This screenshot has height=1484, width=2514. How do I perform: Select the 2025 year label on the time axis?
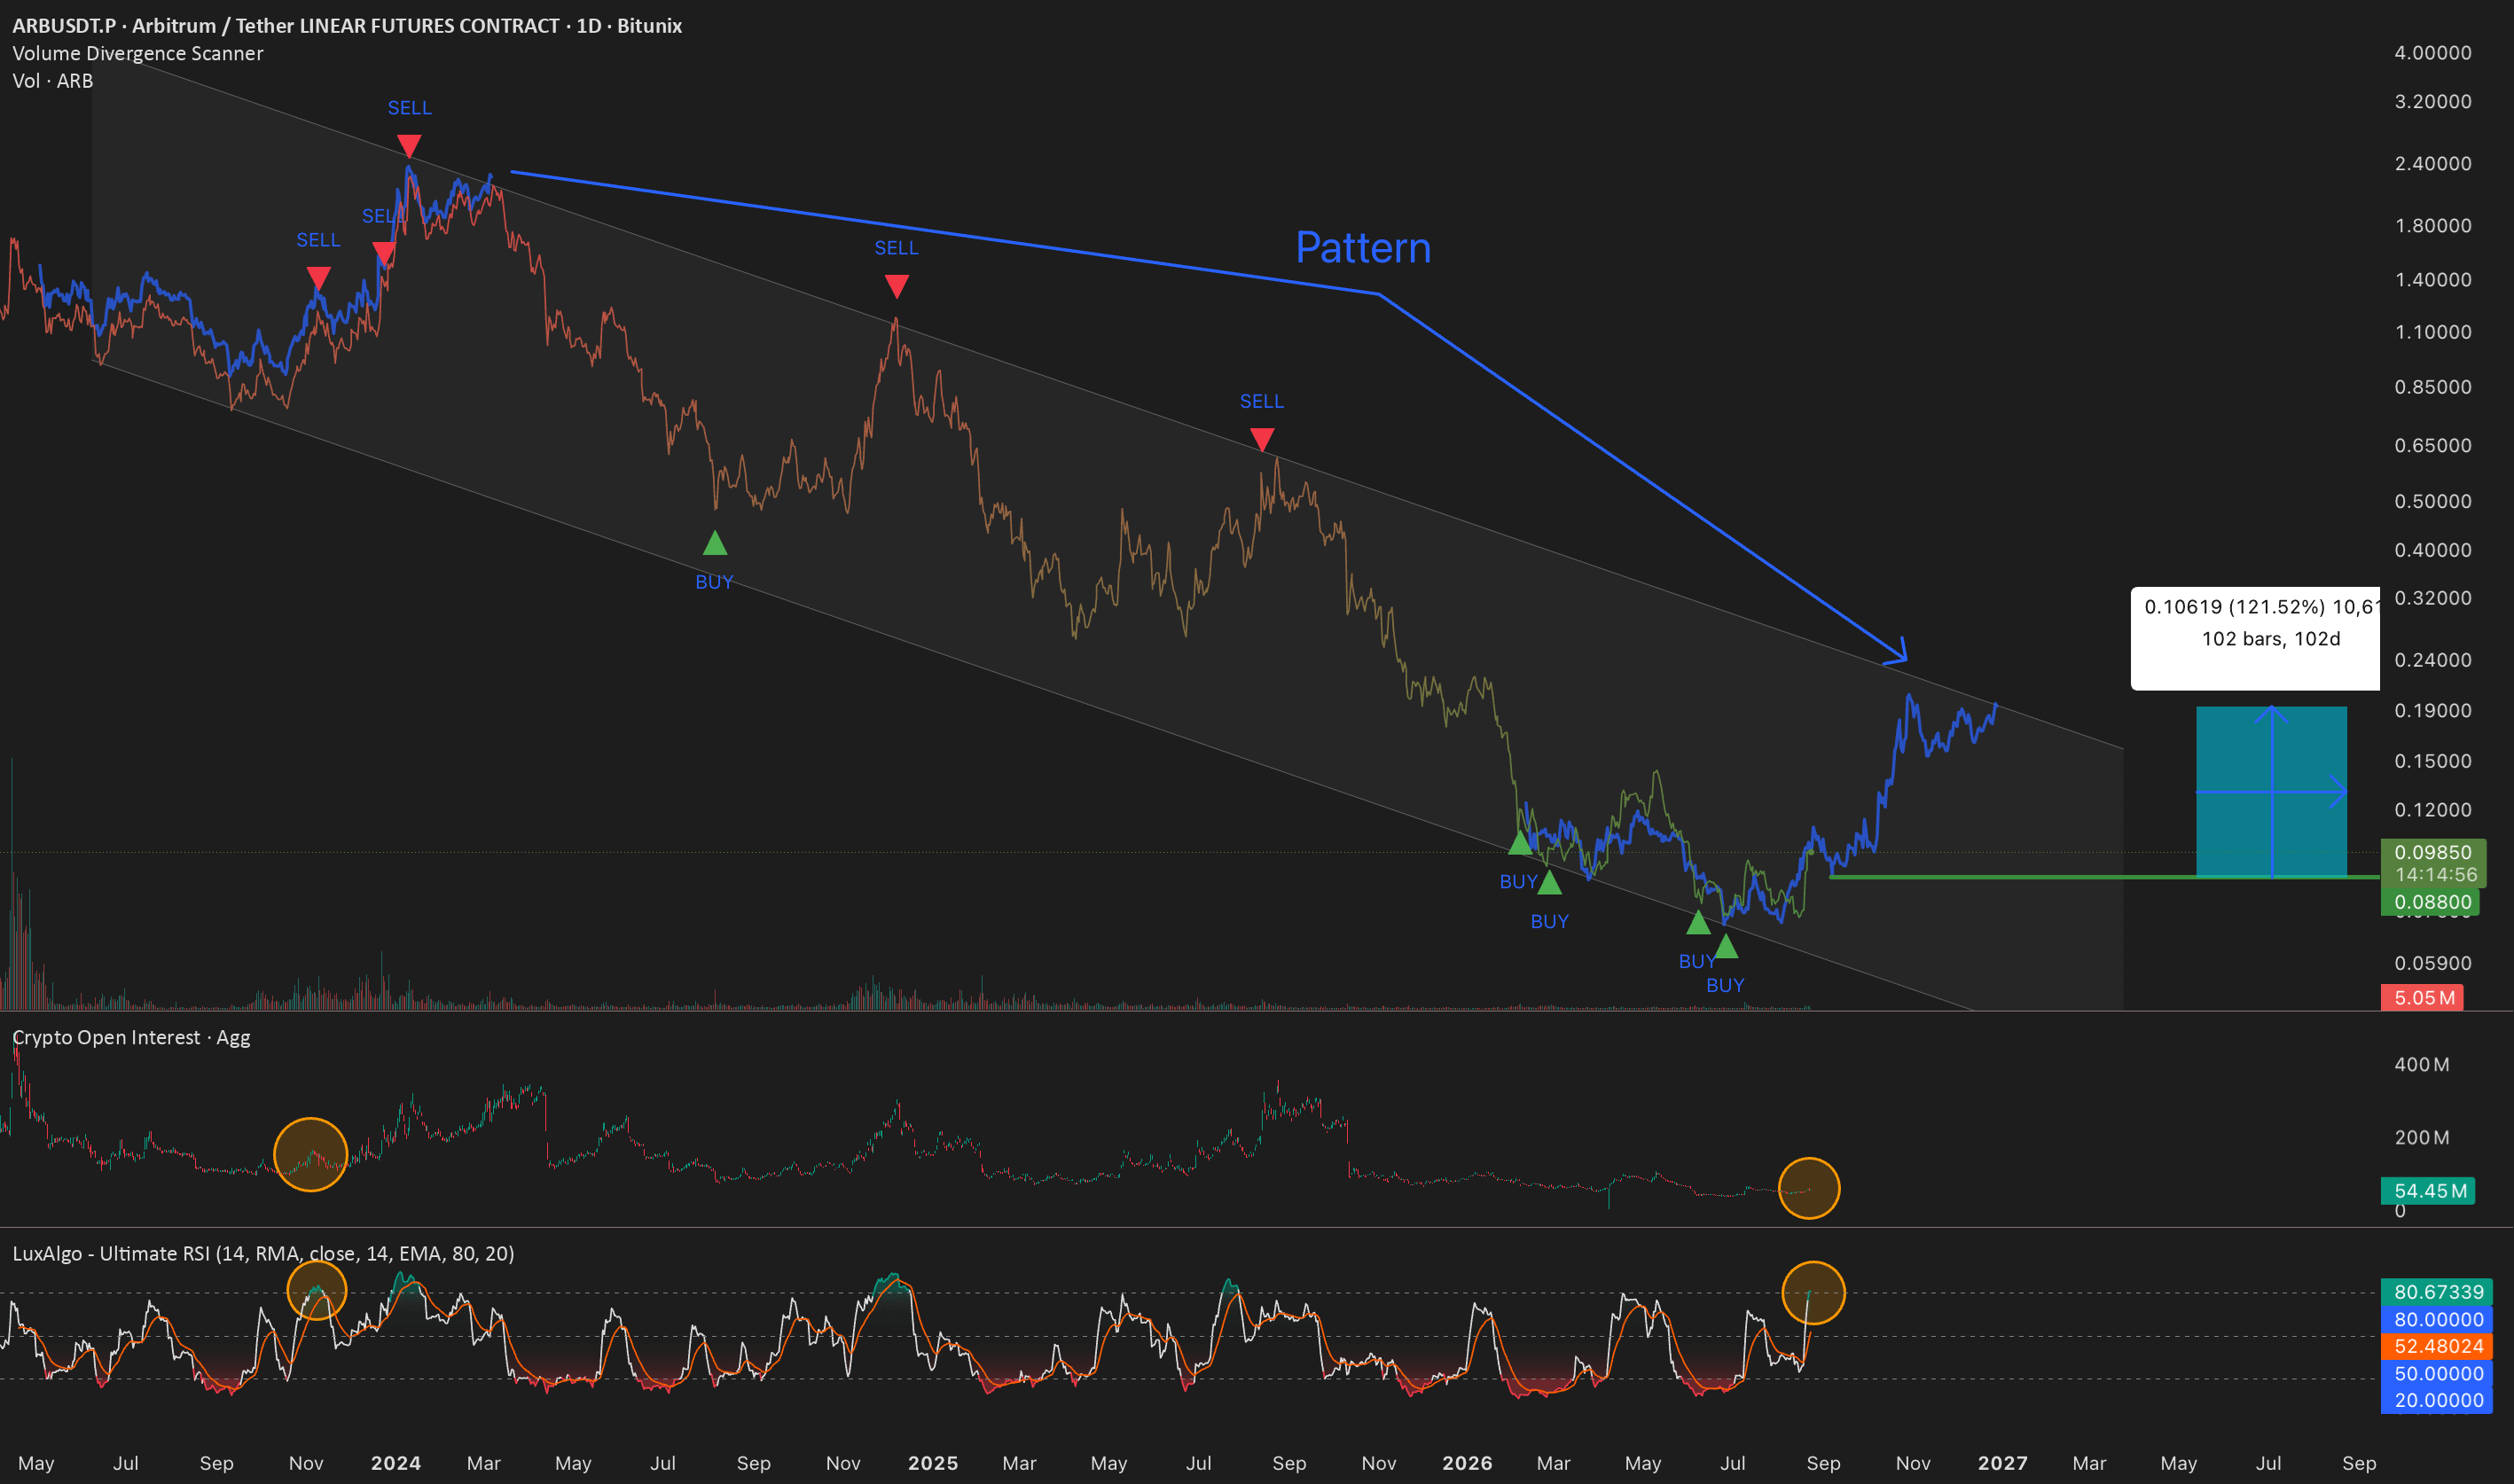click(x=933, y=1464)
